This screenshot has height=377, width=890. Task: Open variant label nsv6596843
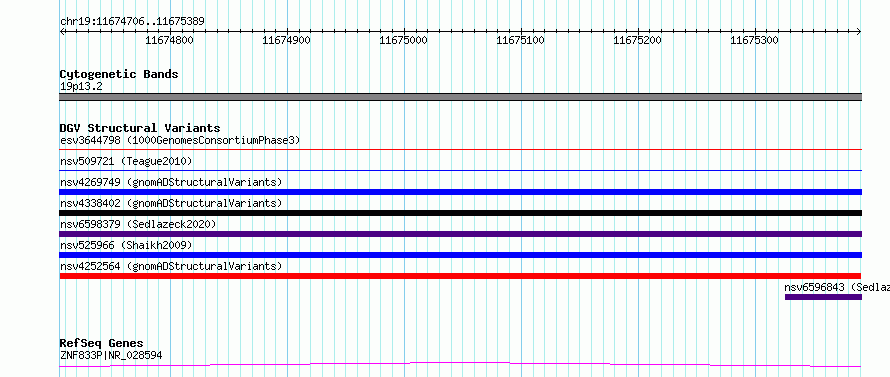837,287
